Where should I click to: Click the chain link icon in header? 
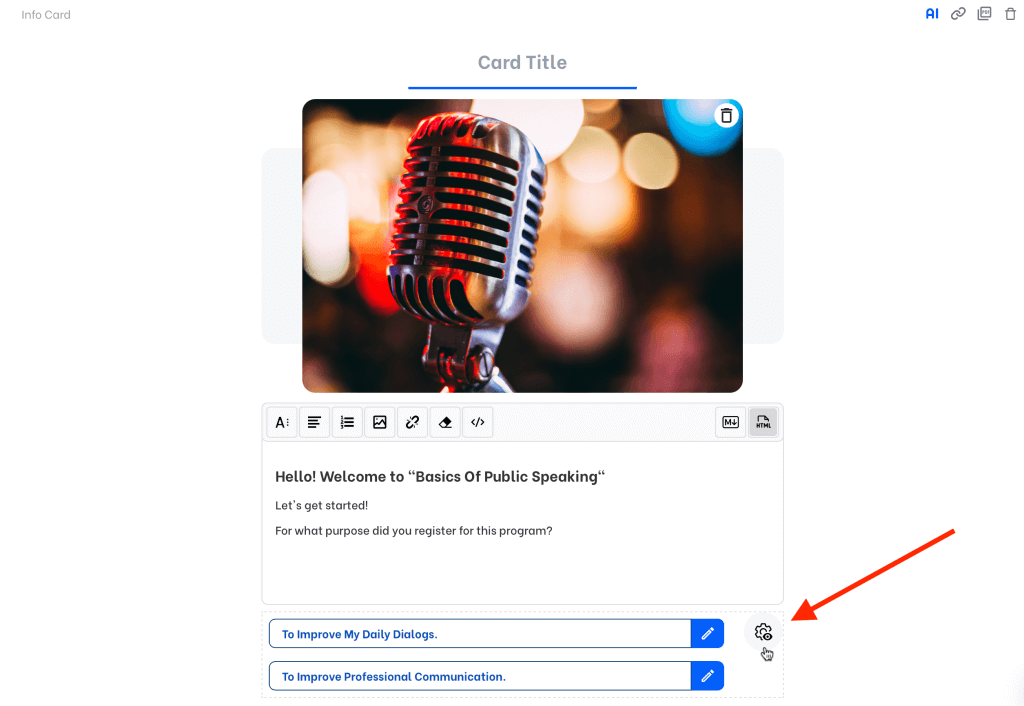[x=958, y=14]
